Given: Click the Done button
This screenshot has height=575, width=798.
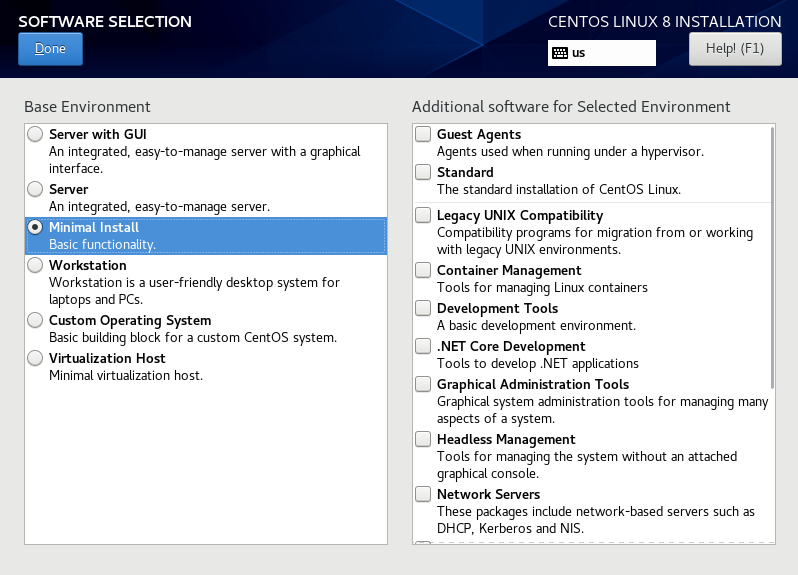Looking at the screenshot, I should click(x=50, y=49).
